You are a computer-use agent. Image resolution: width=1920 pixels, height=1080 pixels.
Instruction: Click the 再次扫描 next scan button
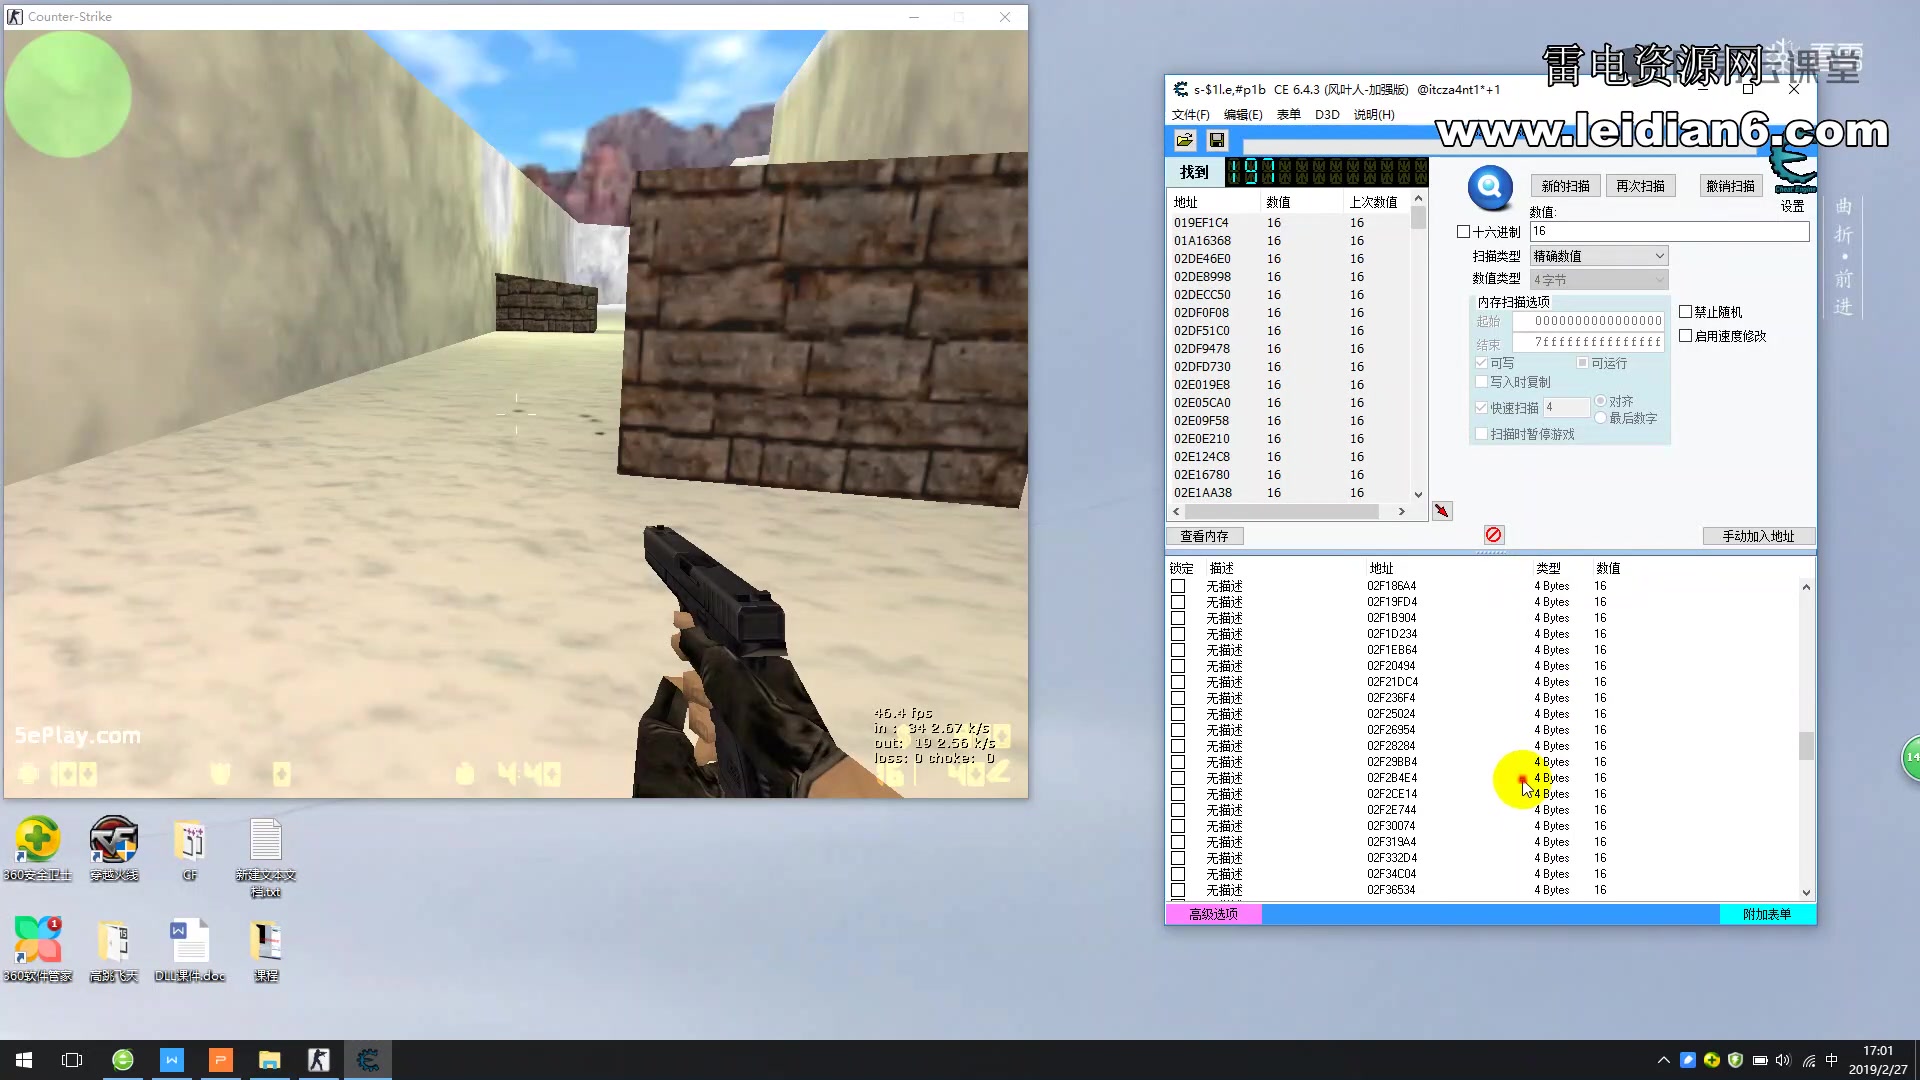tap(1640, 186)
